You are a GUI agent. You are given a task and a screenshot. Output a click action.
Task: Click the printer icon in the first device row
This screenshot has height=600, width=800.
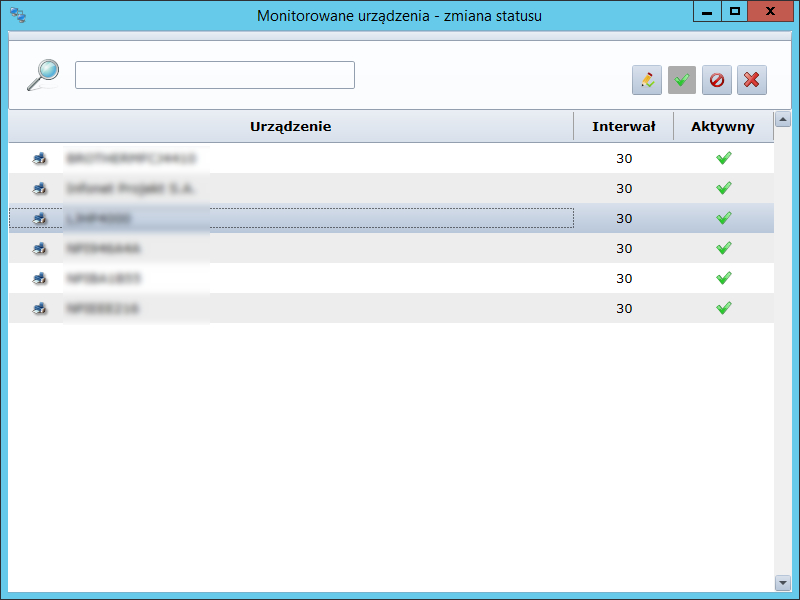tap(40, 158)
